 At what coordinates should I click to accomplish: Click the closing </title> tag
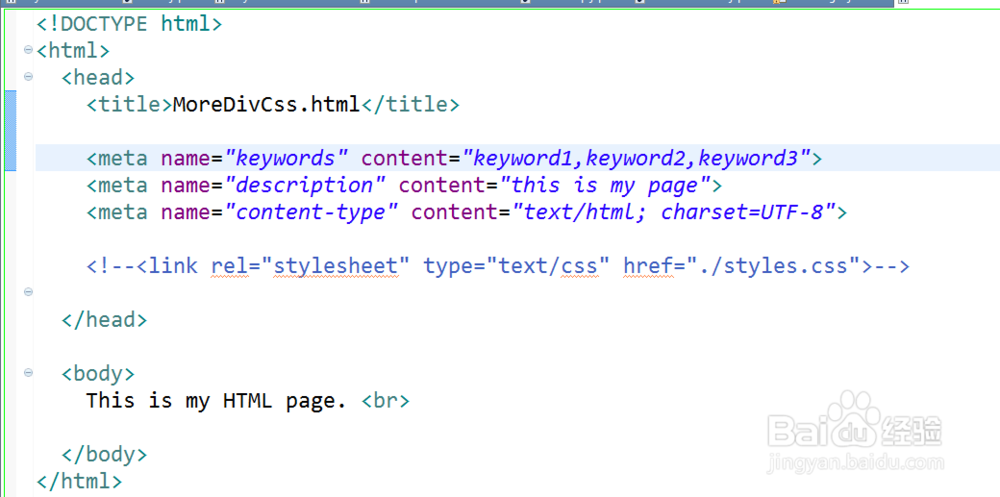[x=410, y=104]
